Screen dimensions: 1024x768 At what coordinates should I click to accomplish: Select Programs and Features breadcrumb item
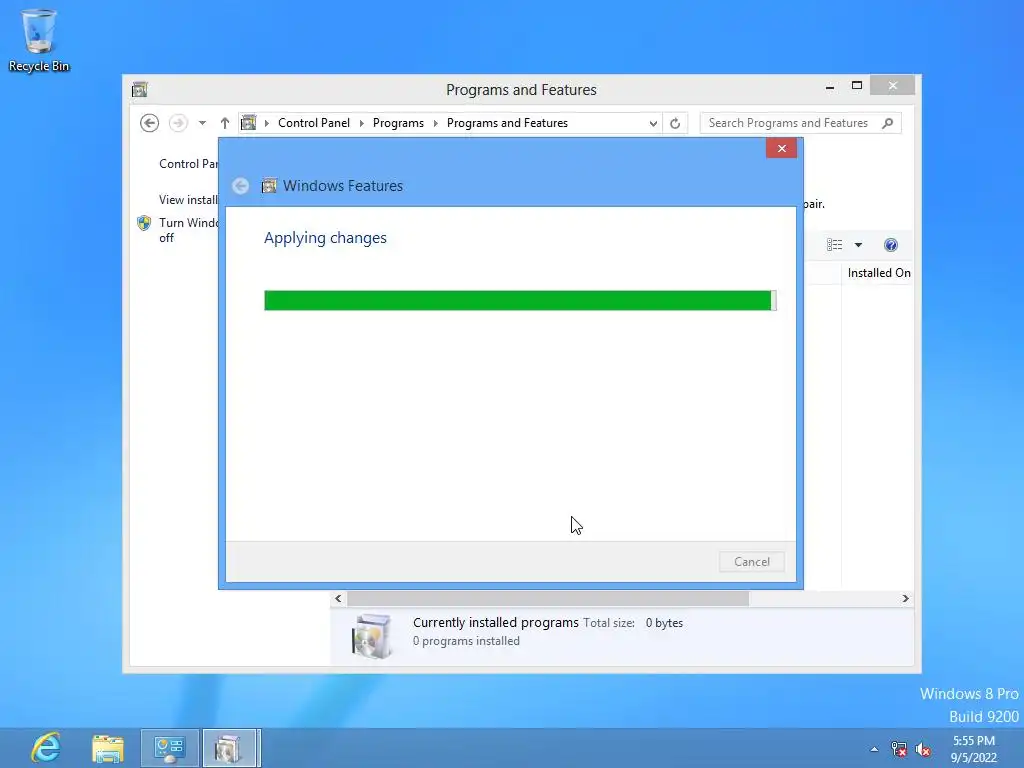click(x=507, y=123)
